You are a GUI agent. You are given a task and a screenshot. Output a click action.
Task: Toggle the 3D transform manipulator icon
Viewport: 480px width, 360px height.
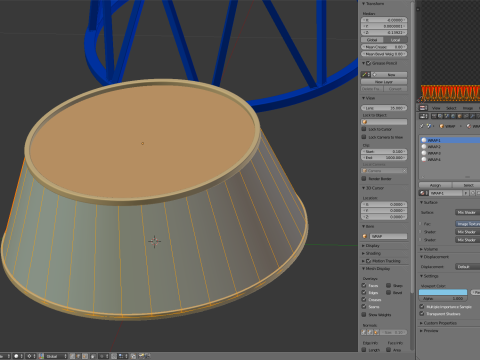pyautogui.click(x=41, y=356)
